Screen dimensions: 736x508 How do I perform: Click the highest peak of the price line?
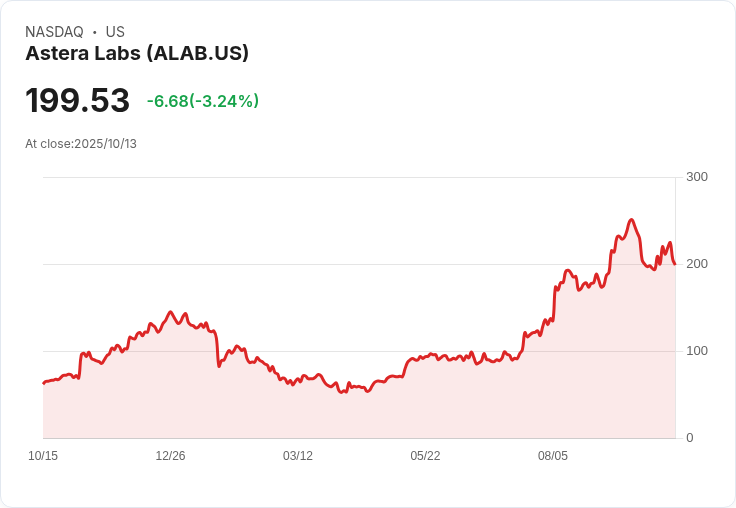pos(631,220)
